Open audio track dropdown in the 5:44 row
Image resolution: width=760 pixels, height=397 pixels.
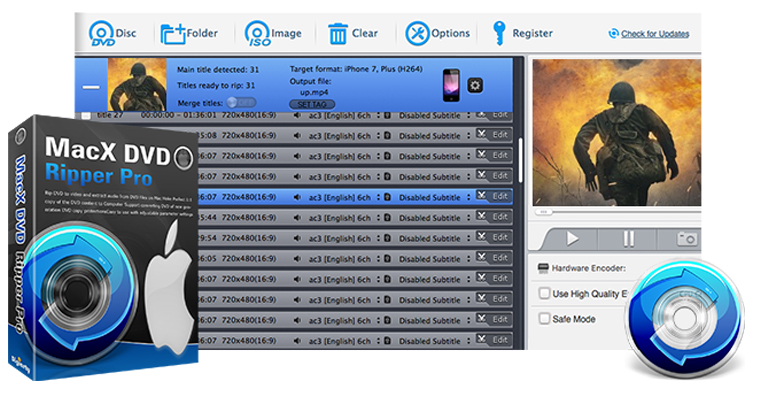pos(379,218)
